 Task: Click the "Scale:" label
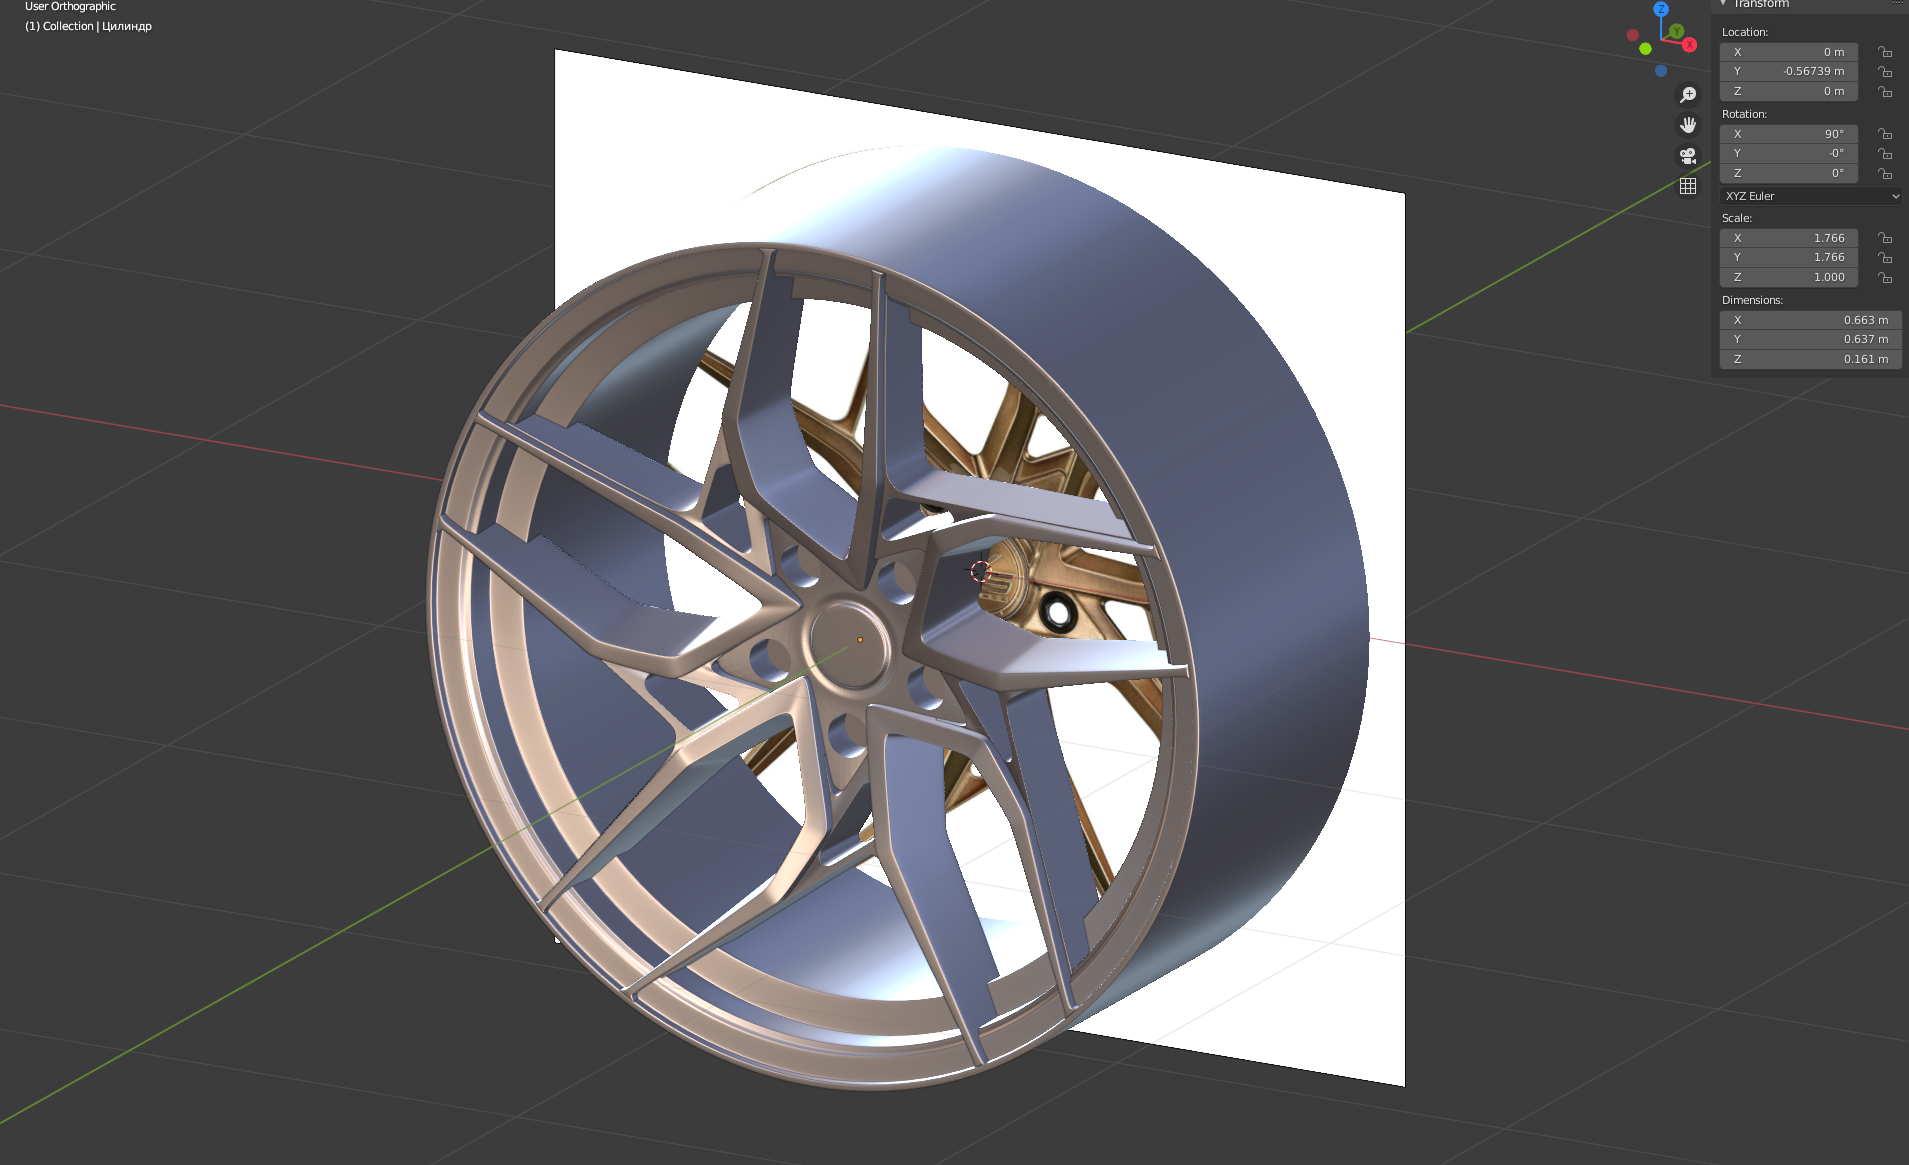(x=1737, y=218)
